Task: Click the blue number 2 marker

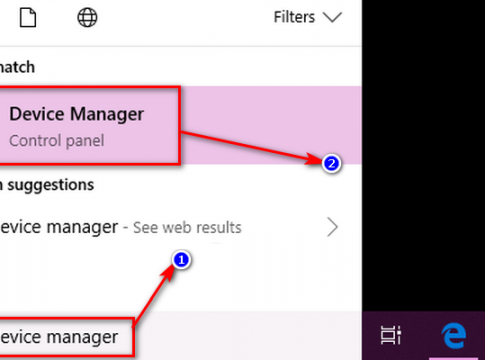Action: (x=331, y=164)
